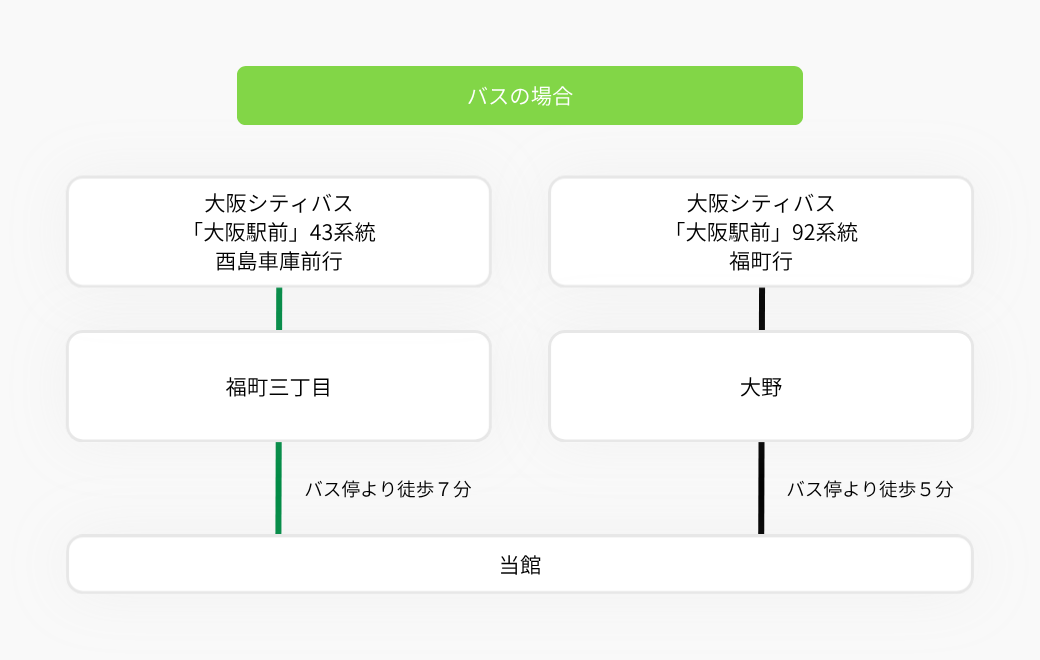Screen dimensions: 1040x660
Task: Click the バス停より徒歩５分 label
Action: 870,489
